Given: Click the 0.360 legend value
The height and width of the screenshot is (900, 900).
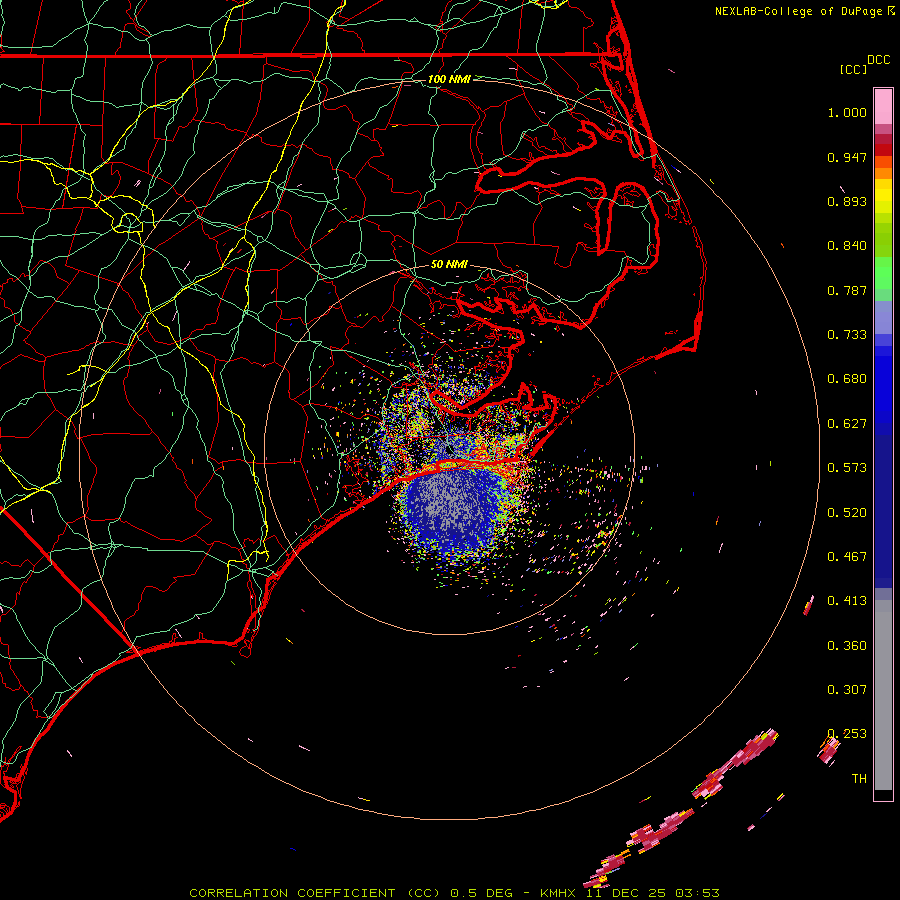Looking at the screenshot, I should [847, 646].
